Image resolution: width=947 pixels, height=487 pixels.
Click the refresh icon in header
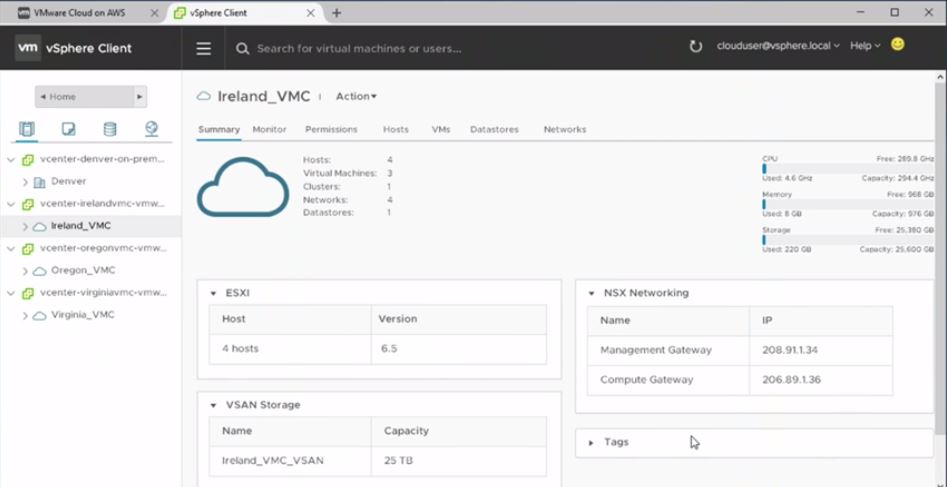[x=696, y=47]
